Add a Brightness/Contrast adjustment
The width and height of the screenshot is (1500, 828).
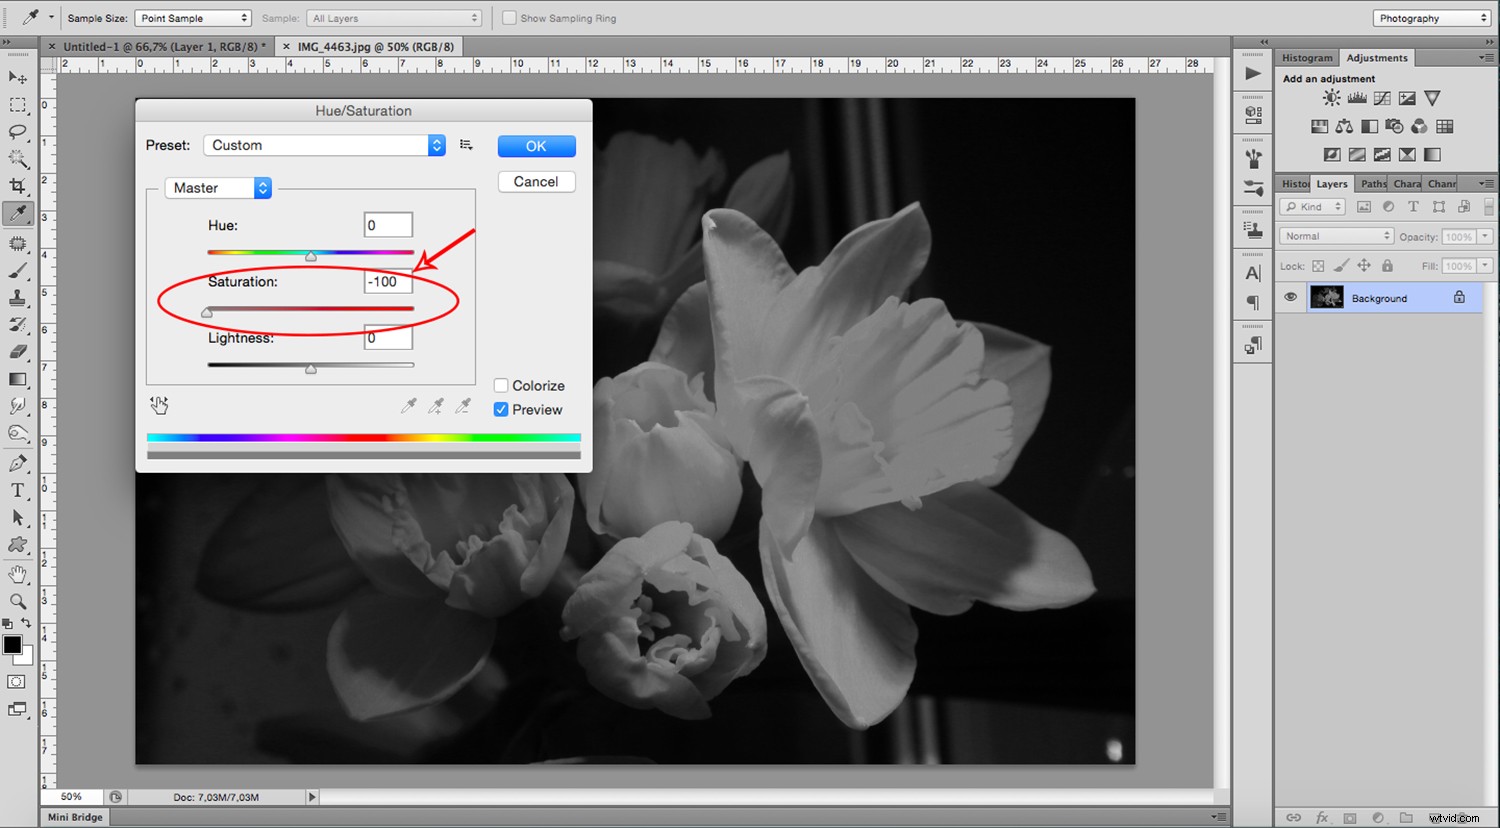(1331, 98)
